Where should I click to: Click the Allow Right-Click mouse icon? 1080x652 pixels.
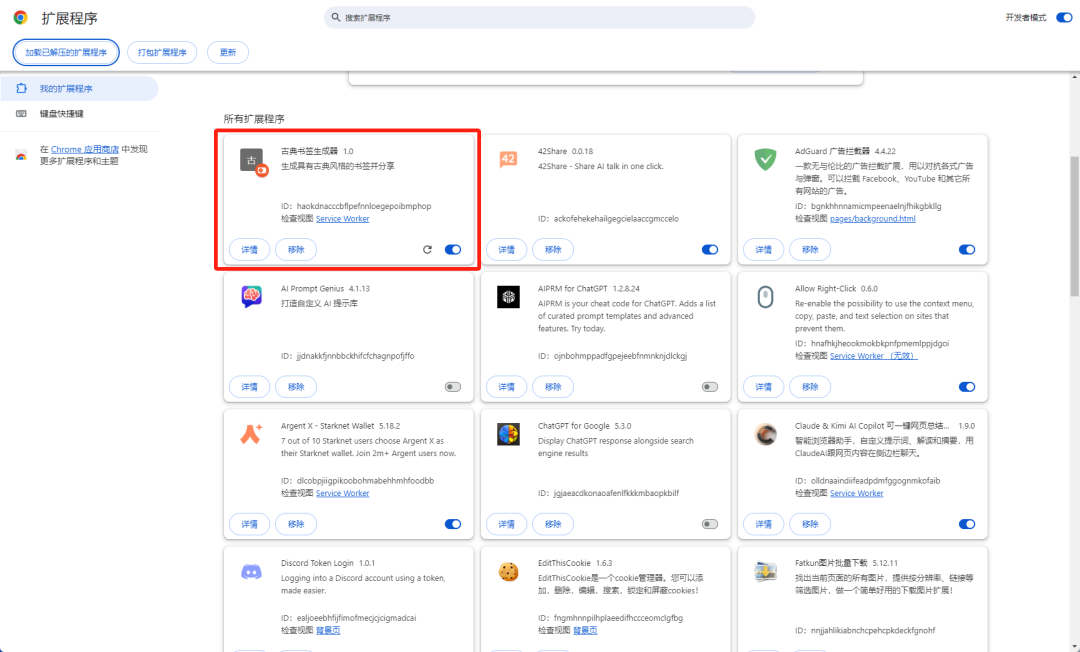click(765, 297)
